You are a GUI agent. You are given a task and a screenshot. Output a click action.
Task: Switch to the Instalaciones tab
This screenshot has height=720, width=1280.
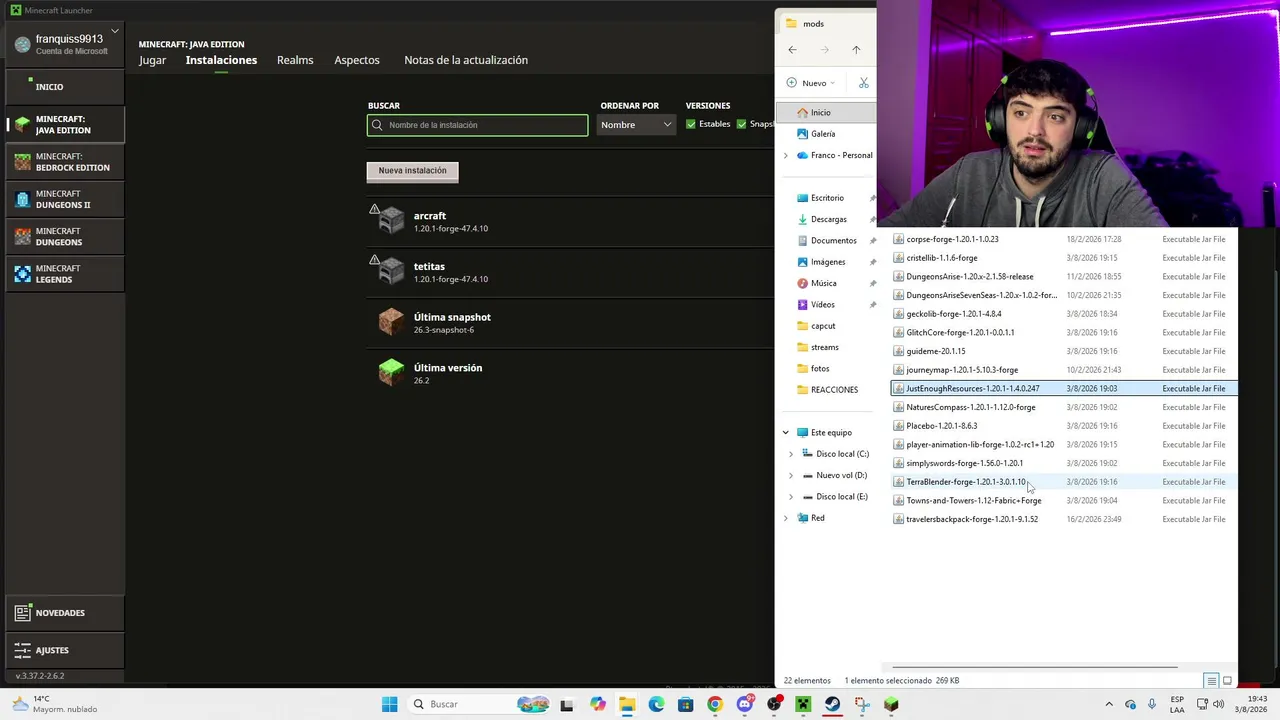(x=221, y=60)
